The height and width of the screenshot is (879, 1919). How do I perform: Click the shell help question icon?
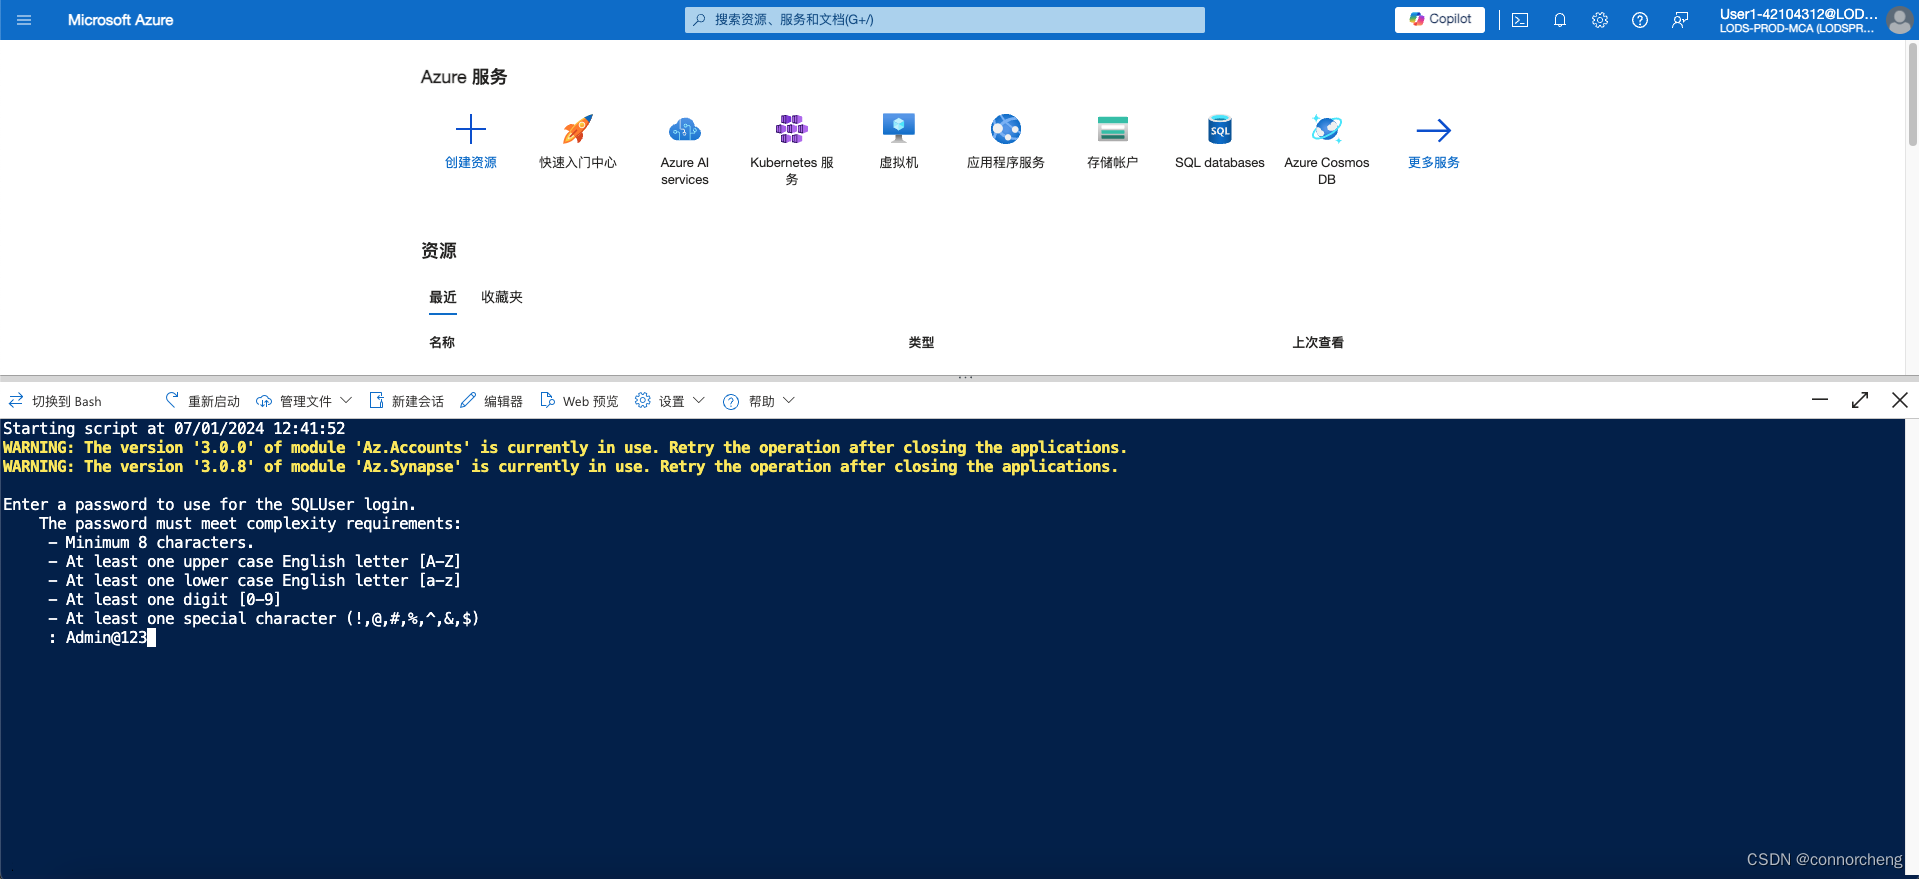point(731,401)
